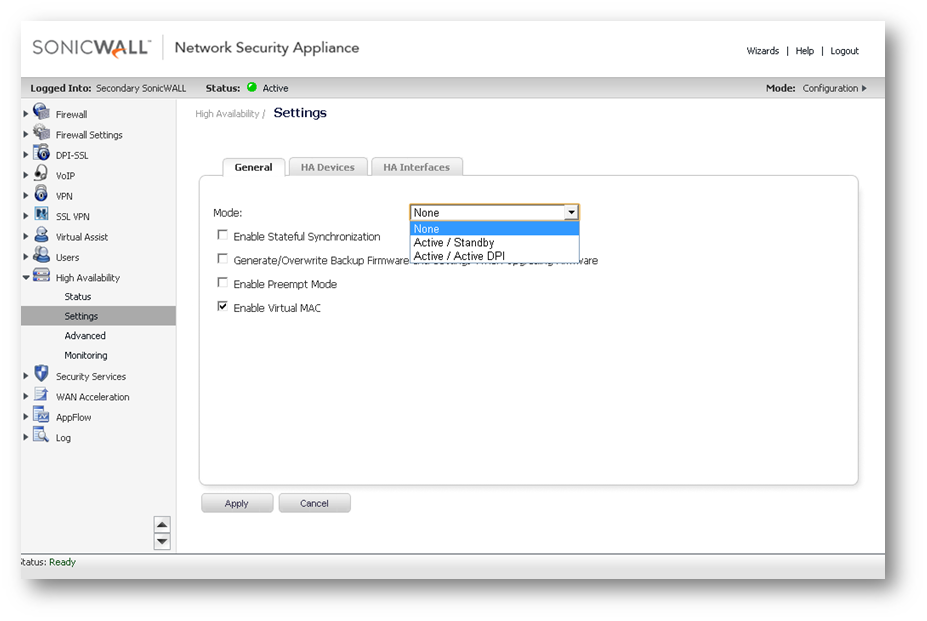This screenshot has width=927, height=621.
Task: Click the sidebar scroll down arrow
Action: tap(162, 541)
